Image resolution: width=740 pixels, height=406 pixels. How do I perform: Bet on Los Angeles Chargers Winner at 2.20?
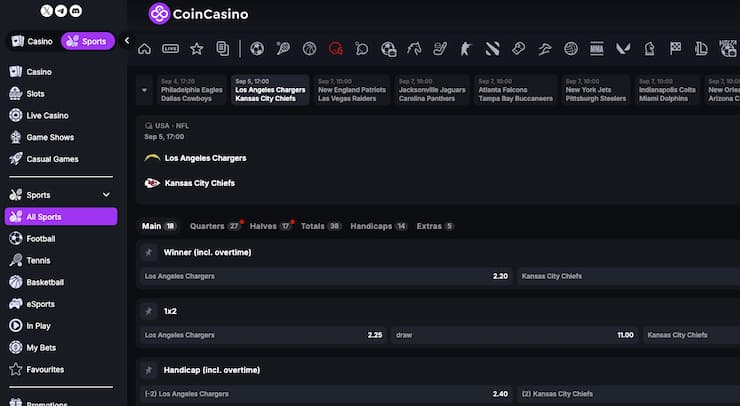pyautogui.click(x=326, y=276)
